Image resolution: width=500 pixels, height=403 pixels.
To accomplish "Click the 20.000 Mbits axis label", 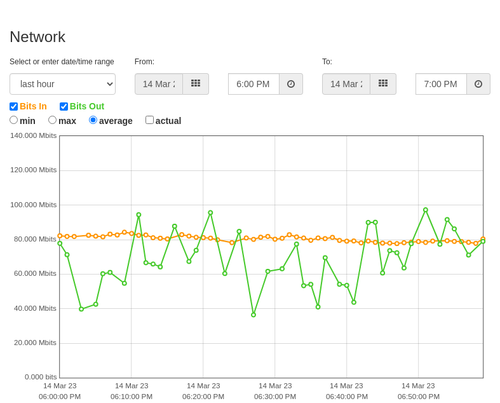I will tap(35, 343).
